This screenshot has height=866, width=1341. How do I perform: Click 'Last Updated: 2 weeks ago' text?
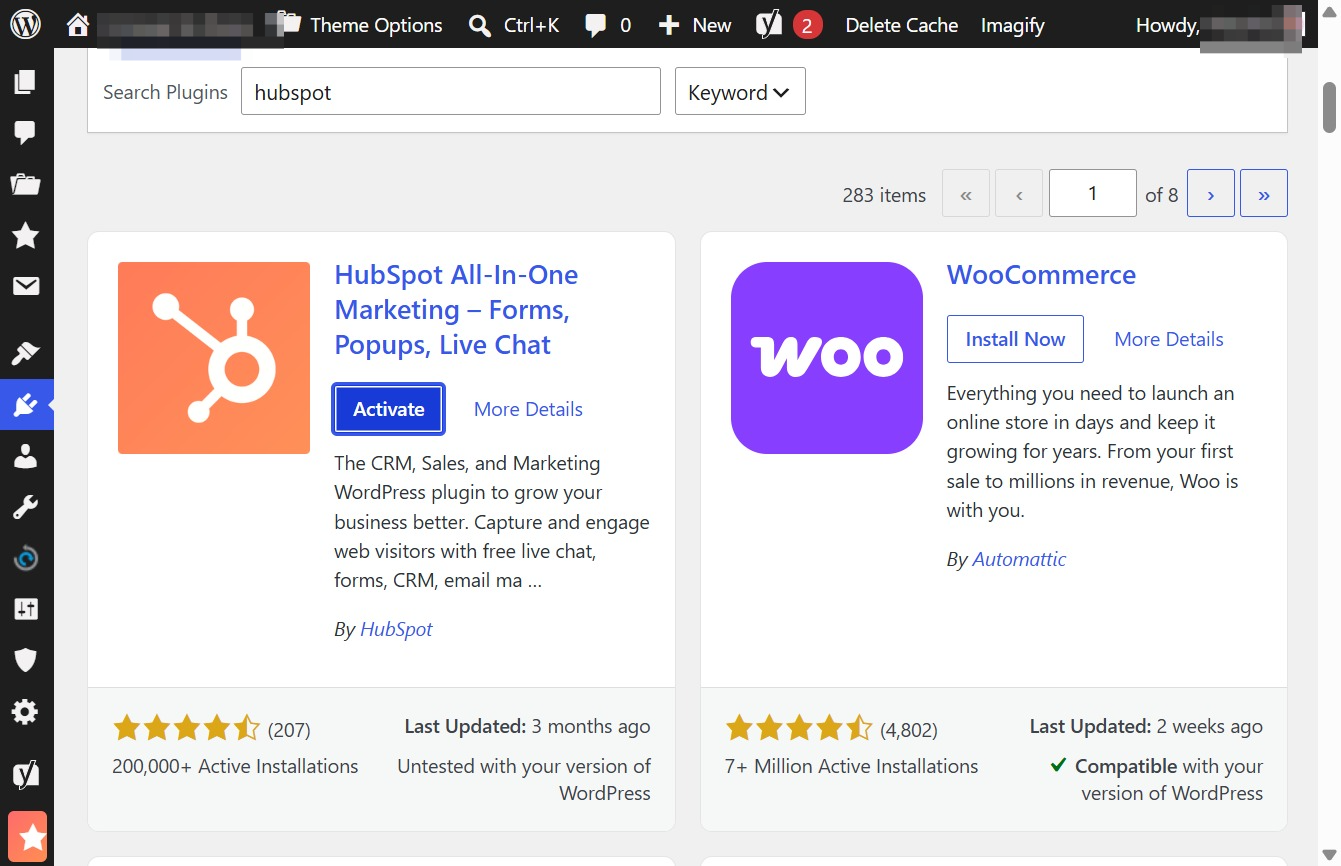click(1146, 726)
